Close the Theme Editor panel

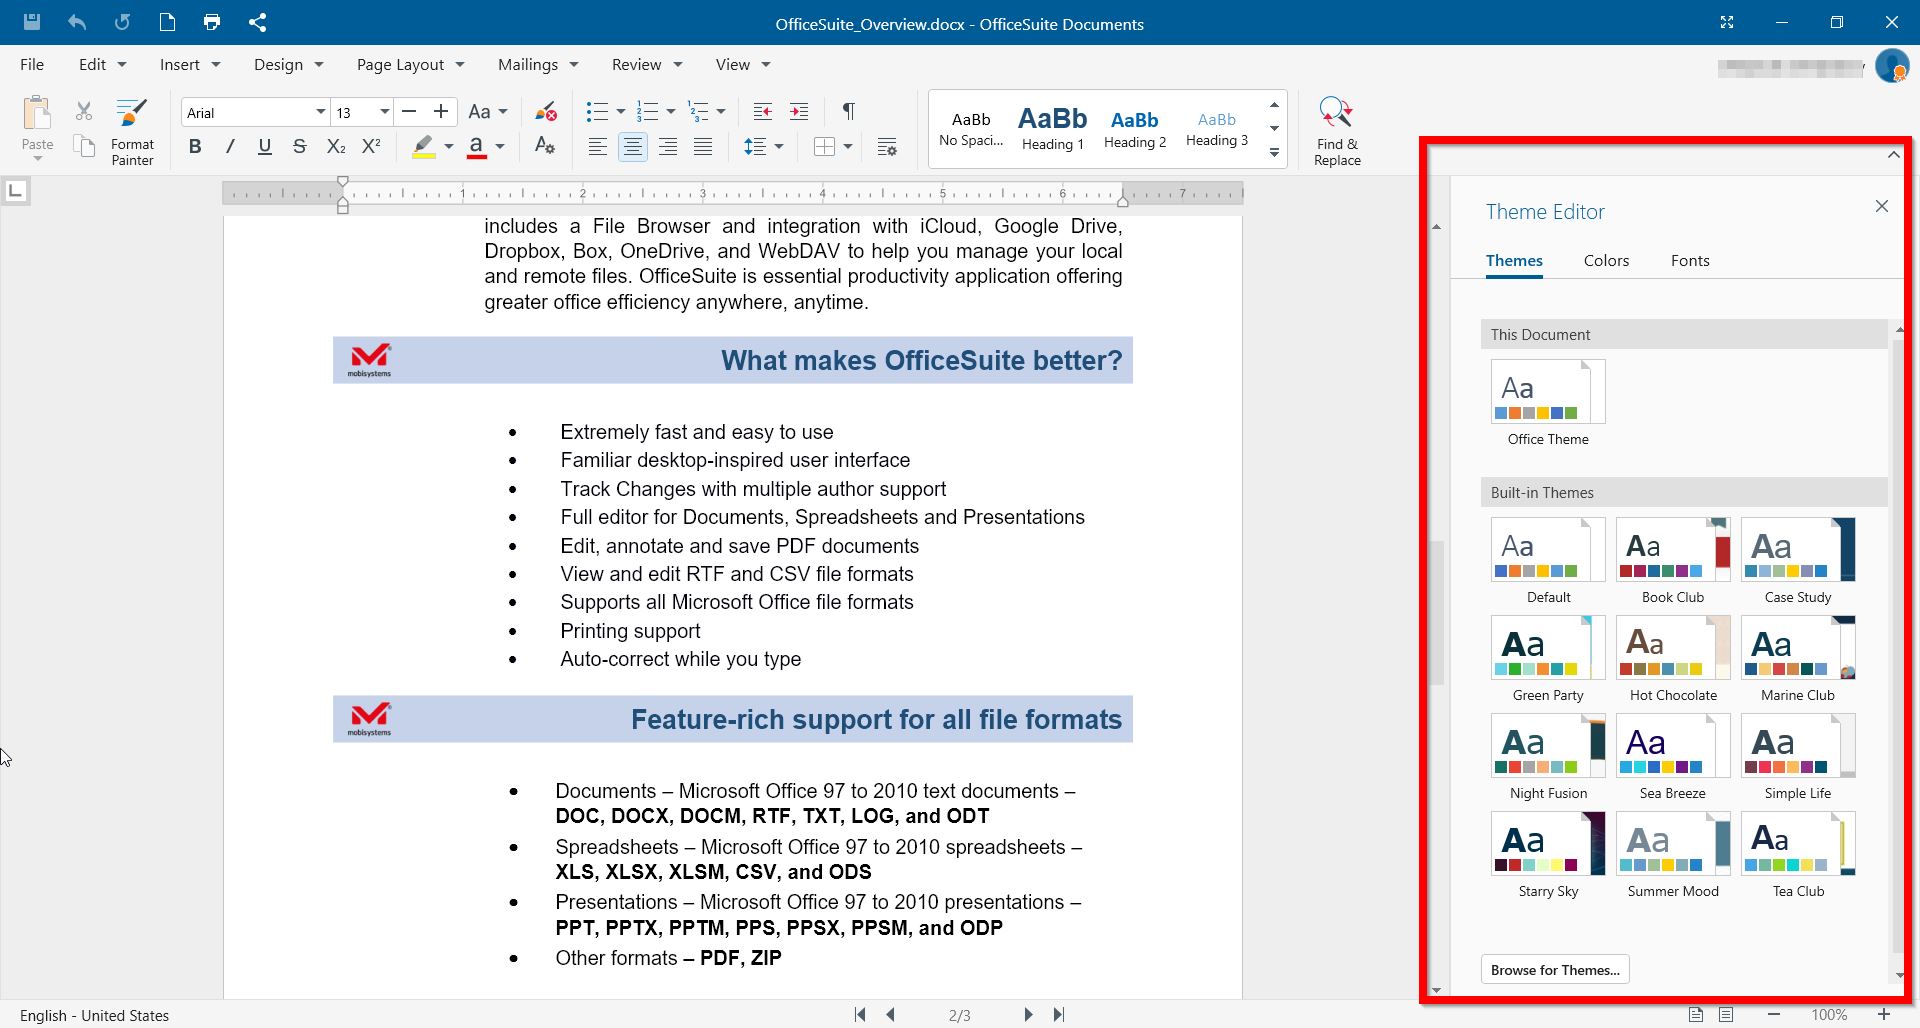[x=1882, y=206]
